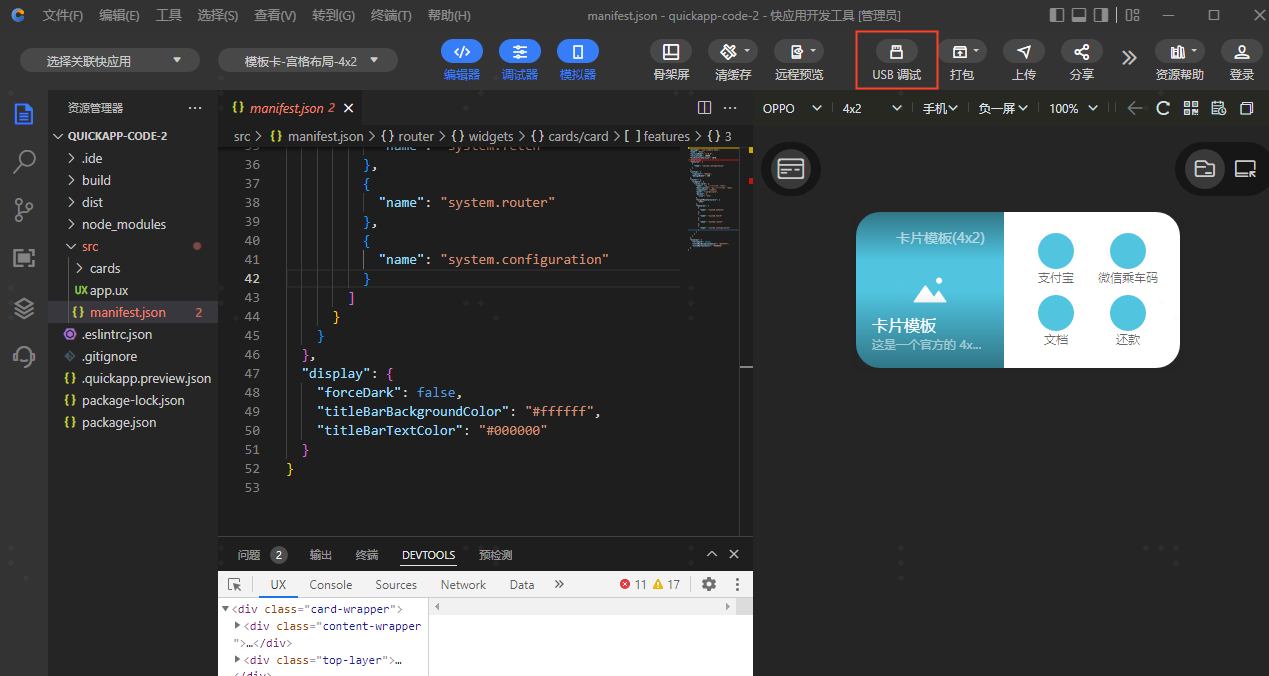Open package.json in the explorer

118,422
